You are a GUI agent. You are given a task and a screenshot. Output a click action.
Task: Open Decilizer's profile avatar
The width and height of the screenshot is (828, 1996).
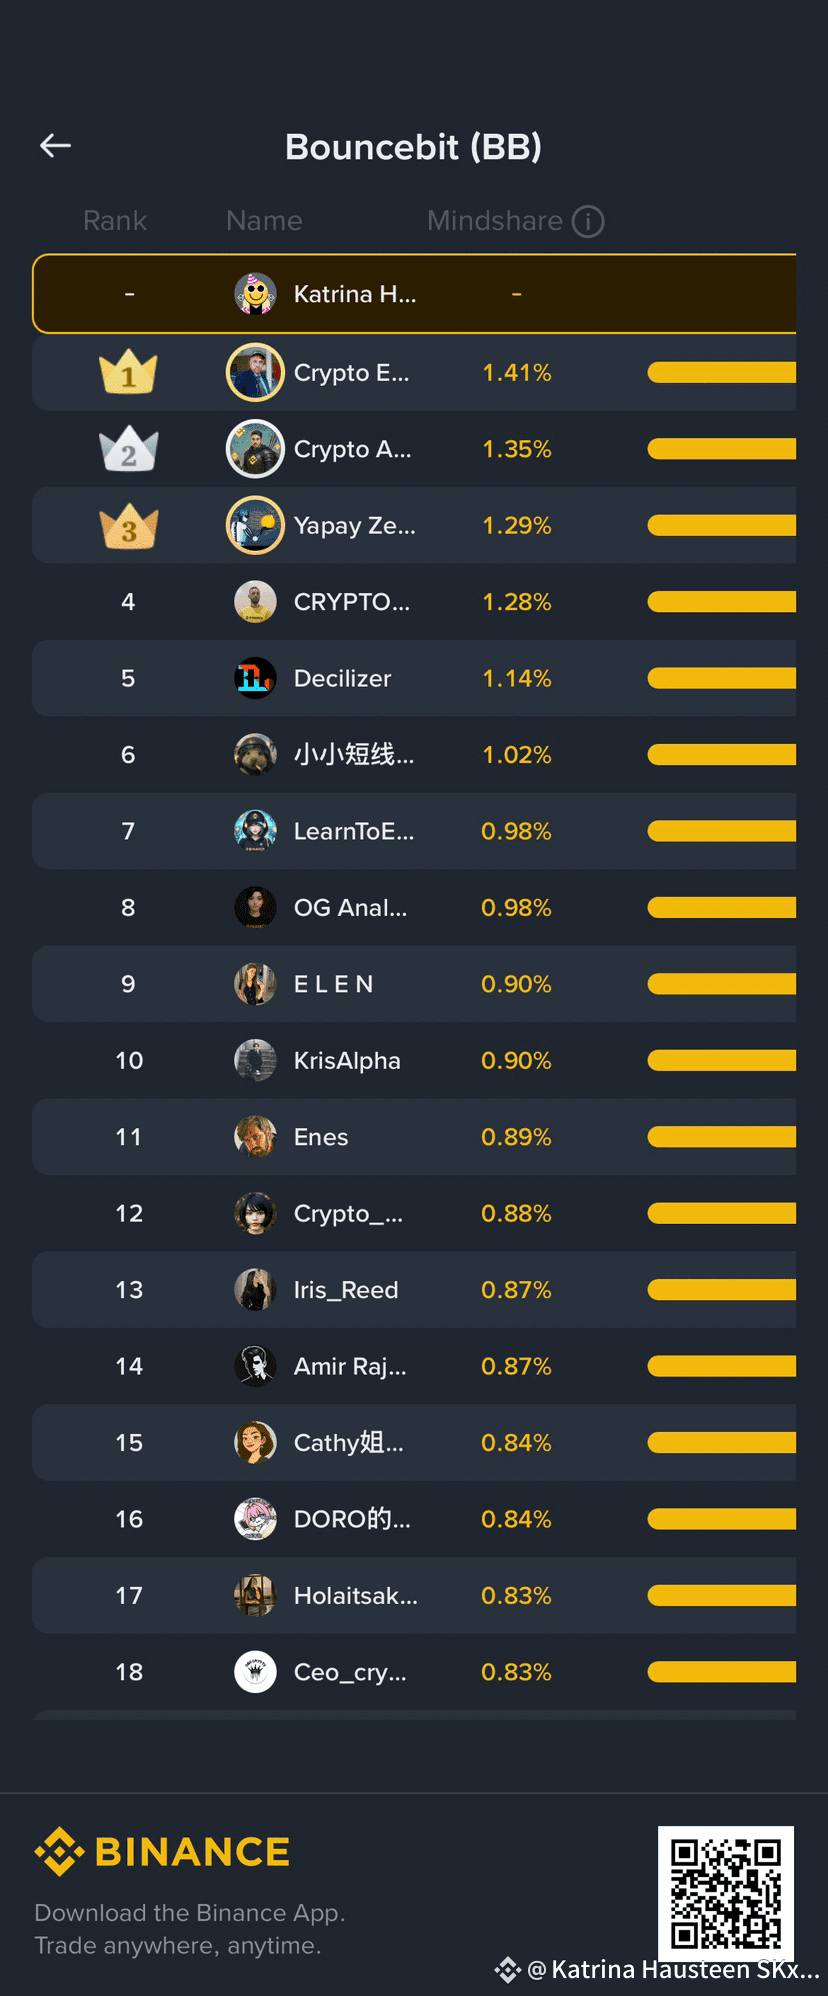(x=255, y=678)
